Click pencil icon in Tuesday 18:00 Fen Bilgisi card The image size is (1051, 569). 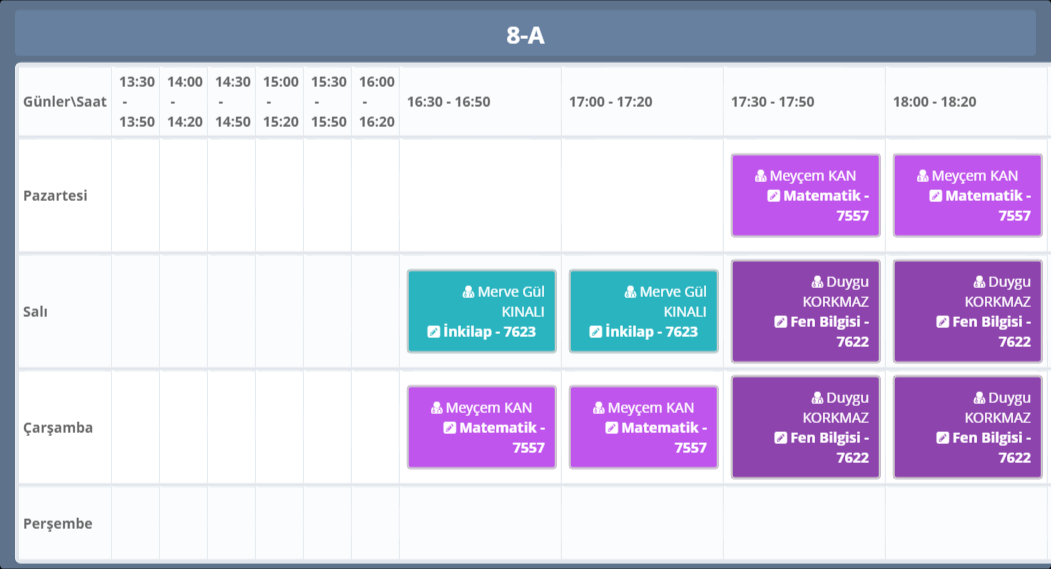[943, 322]
